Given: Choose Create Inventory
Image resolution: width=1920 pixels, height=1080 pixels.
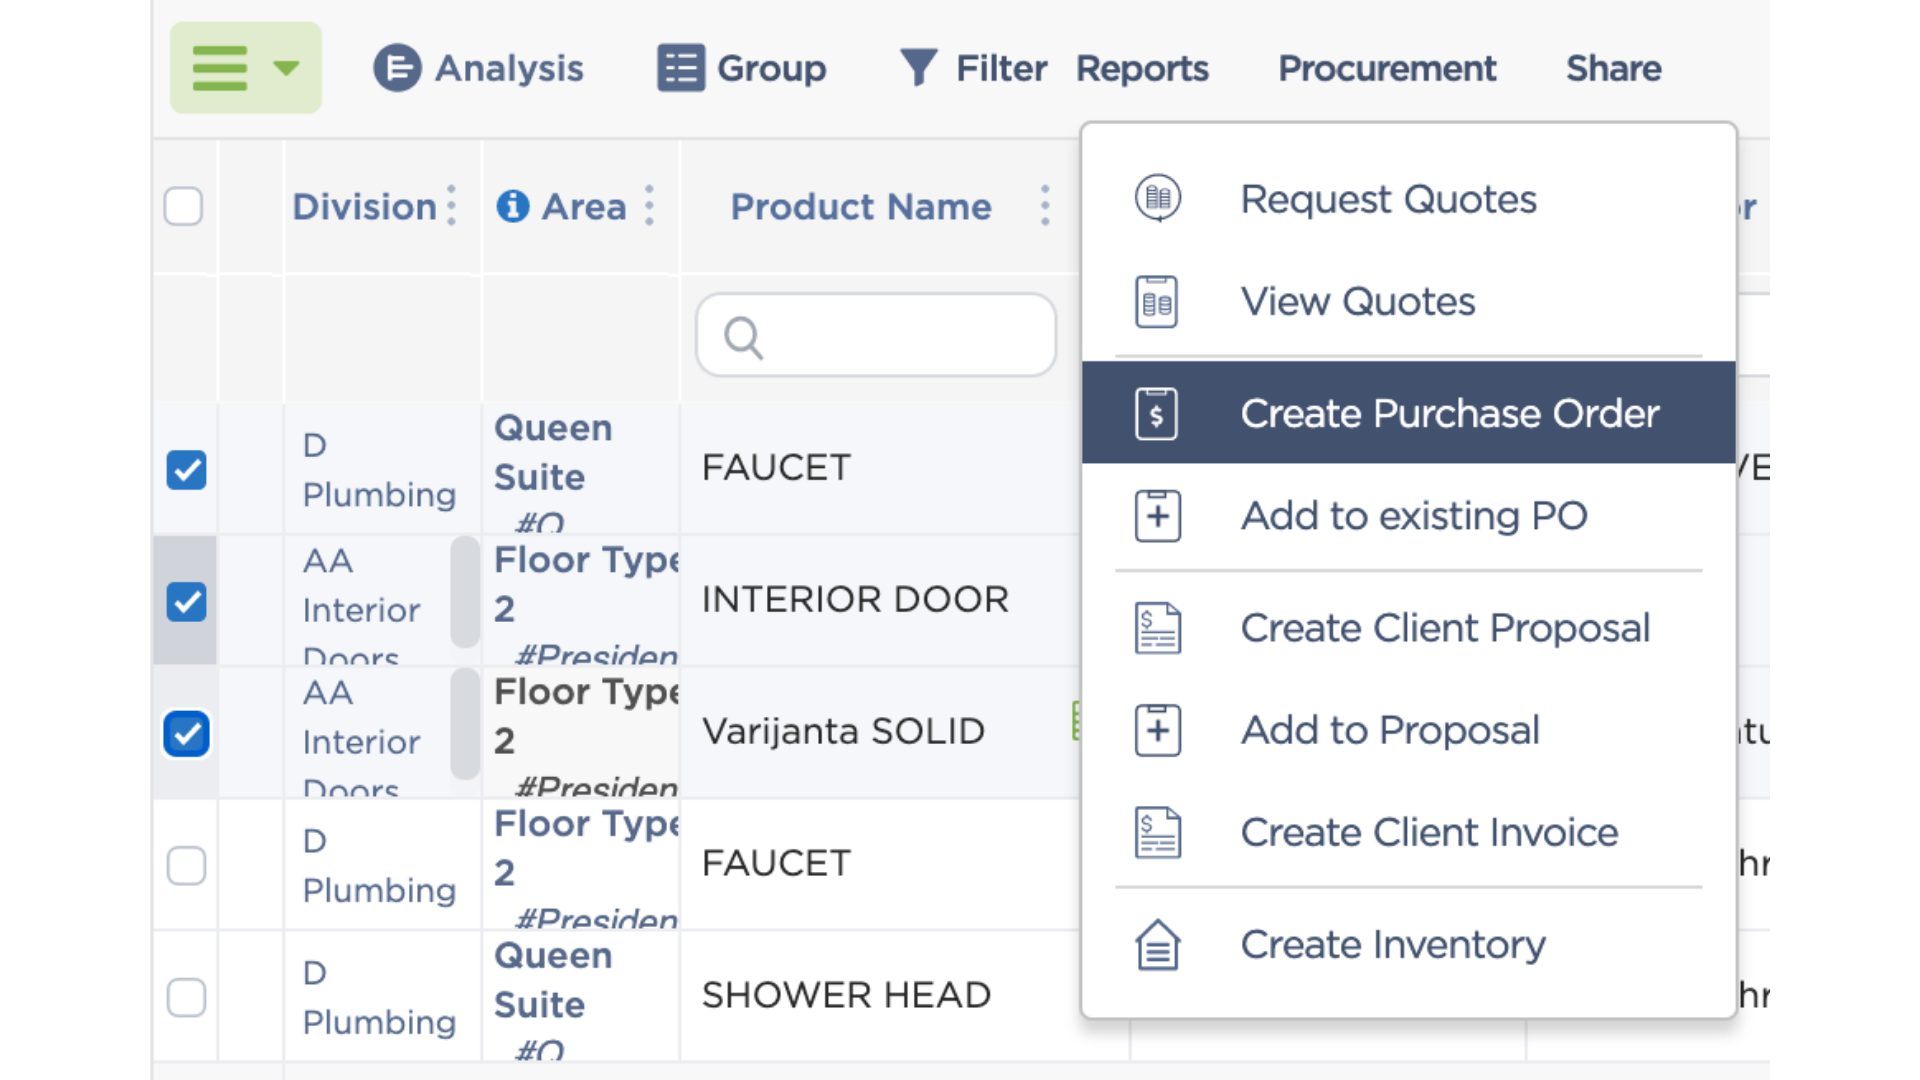Looking at the screenshot, I should (x=1408, y=944).
